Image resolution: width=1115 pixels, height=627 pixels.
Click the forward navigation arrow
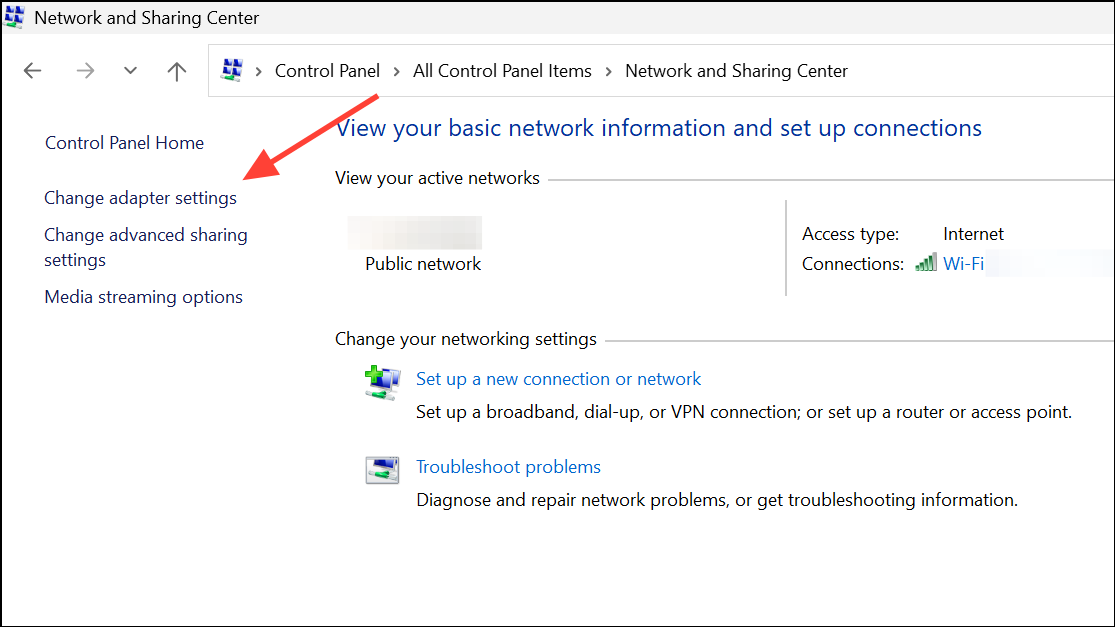pos(85,71)
